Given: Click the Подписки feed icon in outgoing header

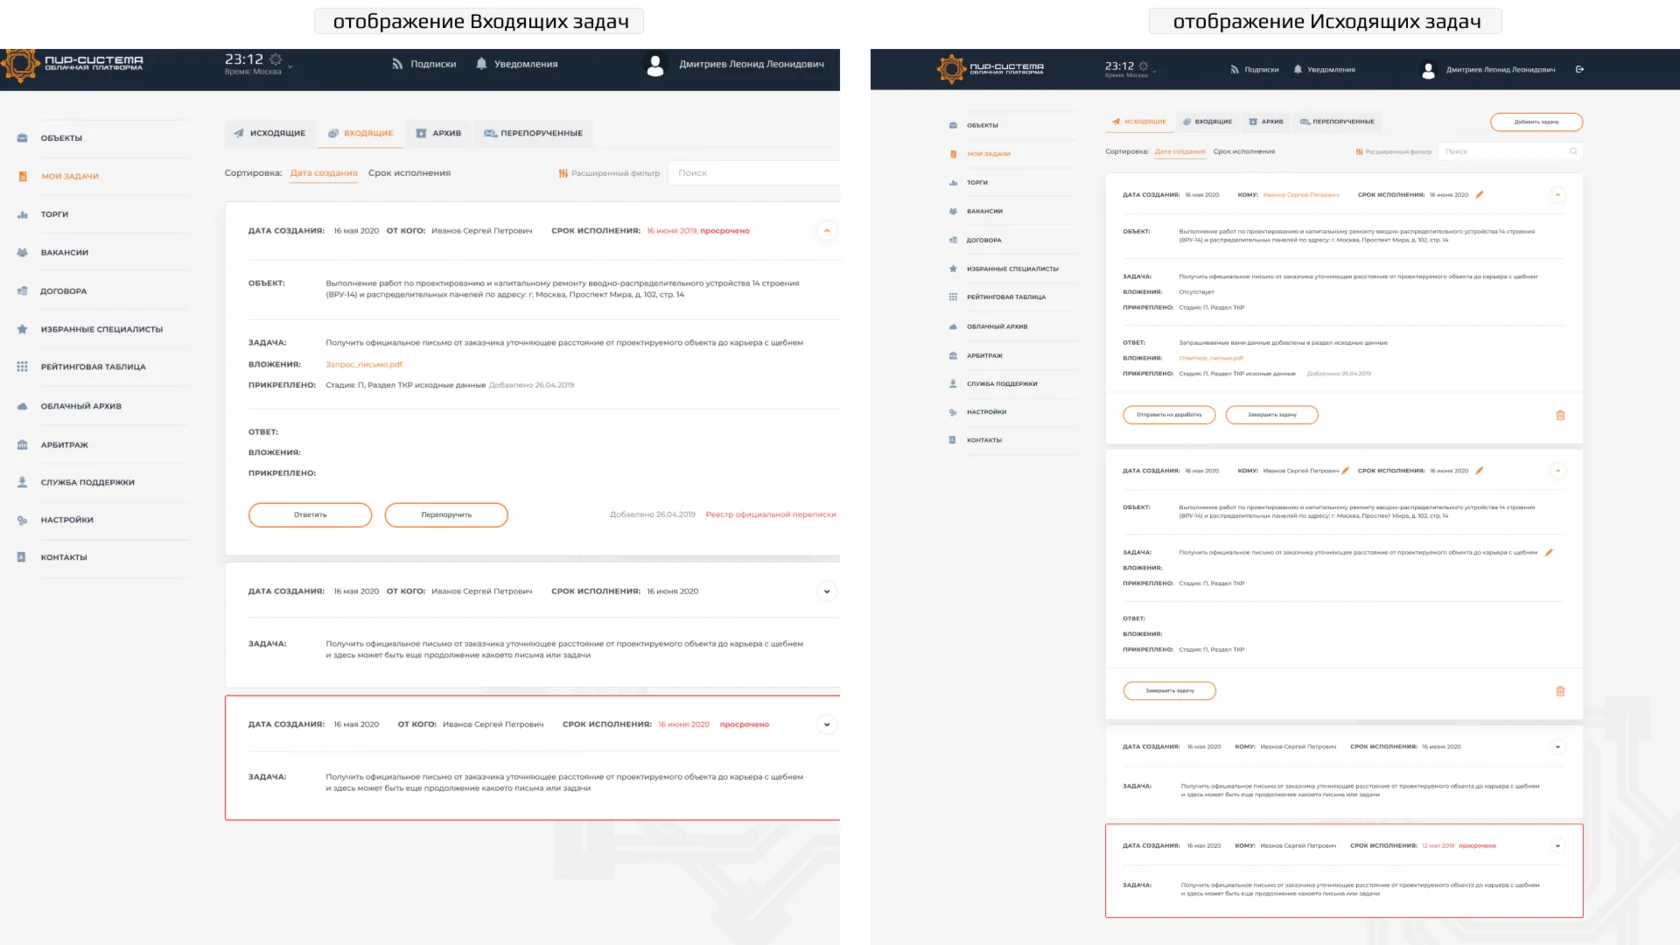Looking at the screenshot, I should tap(1234, 70).
